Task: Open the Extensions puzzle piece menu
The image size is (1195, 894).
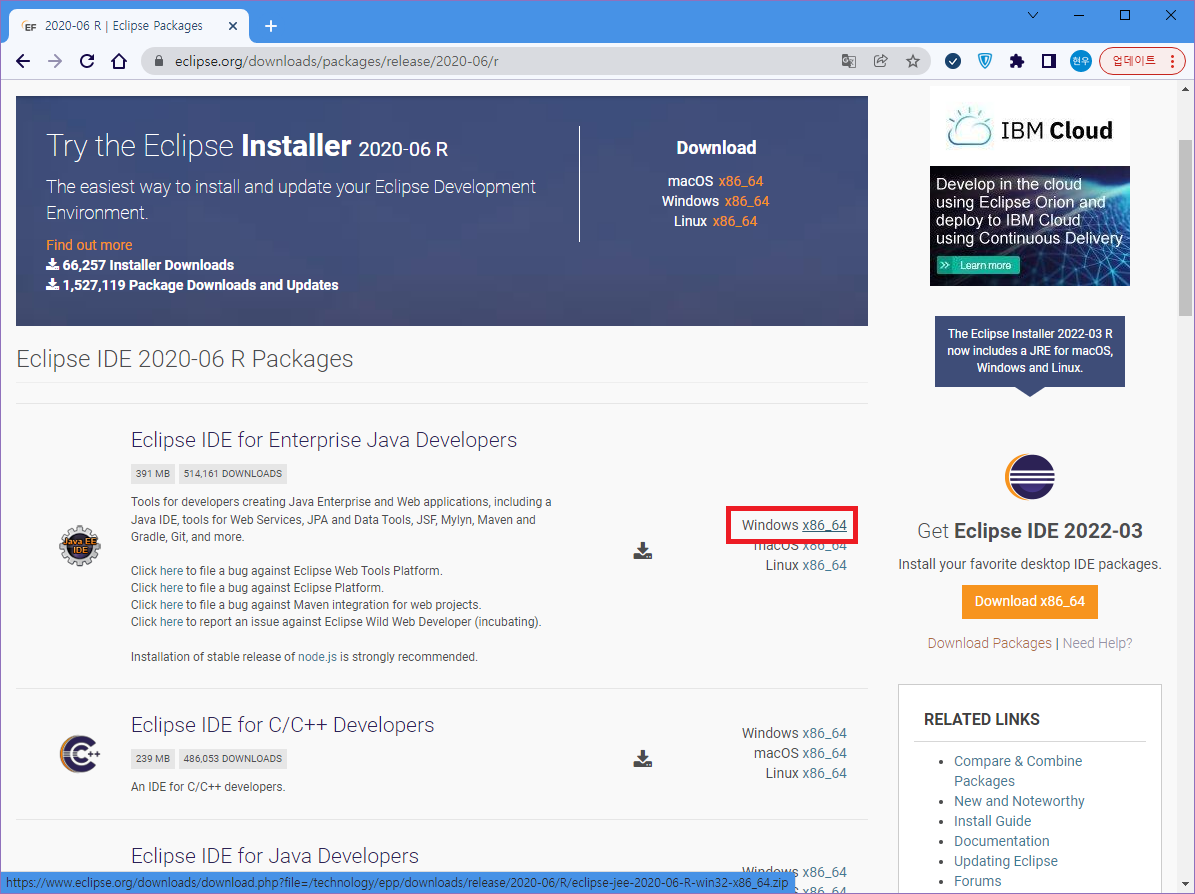Action: [x=1017, y=61]
